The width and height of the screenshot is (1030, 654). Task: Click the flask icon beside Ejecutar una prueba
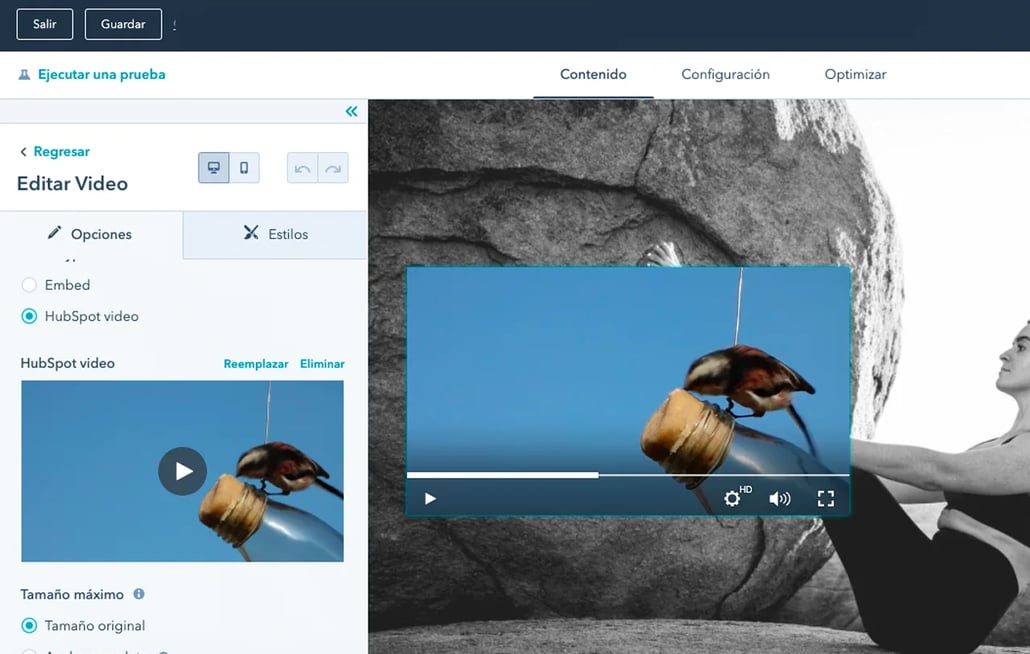pos(24,74)
